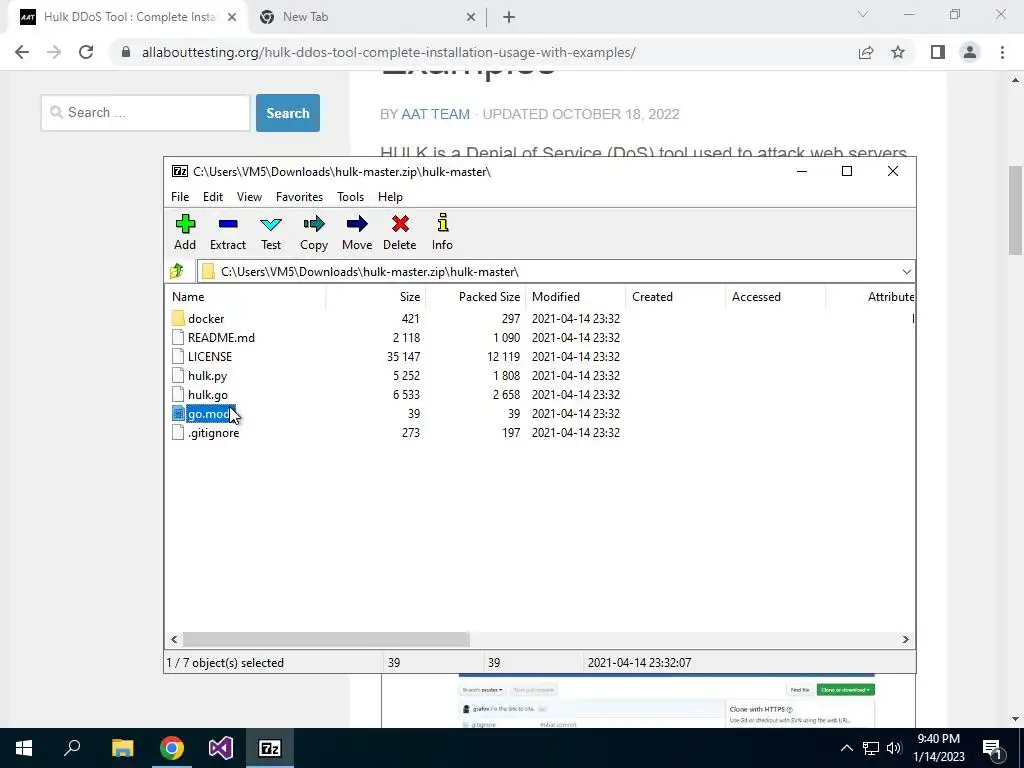The height and width of the screenshot is (768, 1024).
Task: Open the Edit menu in 7-Zip
Action: point(213,197)
